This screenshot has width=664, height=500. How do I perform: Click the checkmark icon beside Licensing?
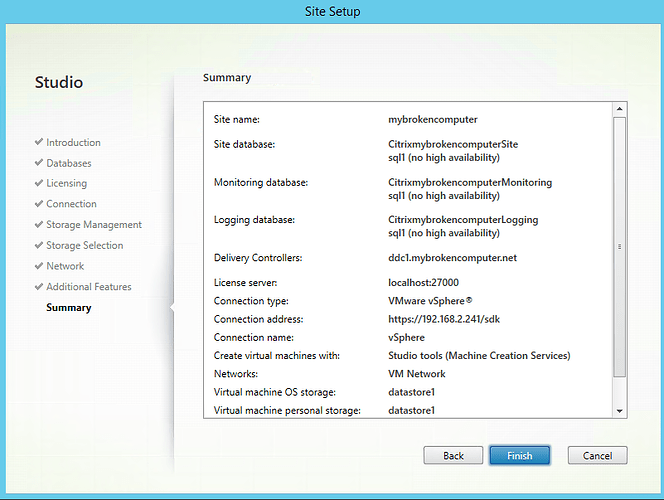39,184
